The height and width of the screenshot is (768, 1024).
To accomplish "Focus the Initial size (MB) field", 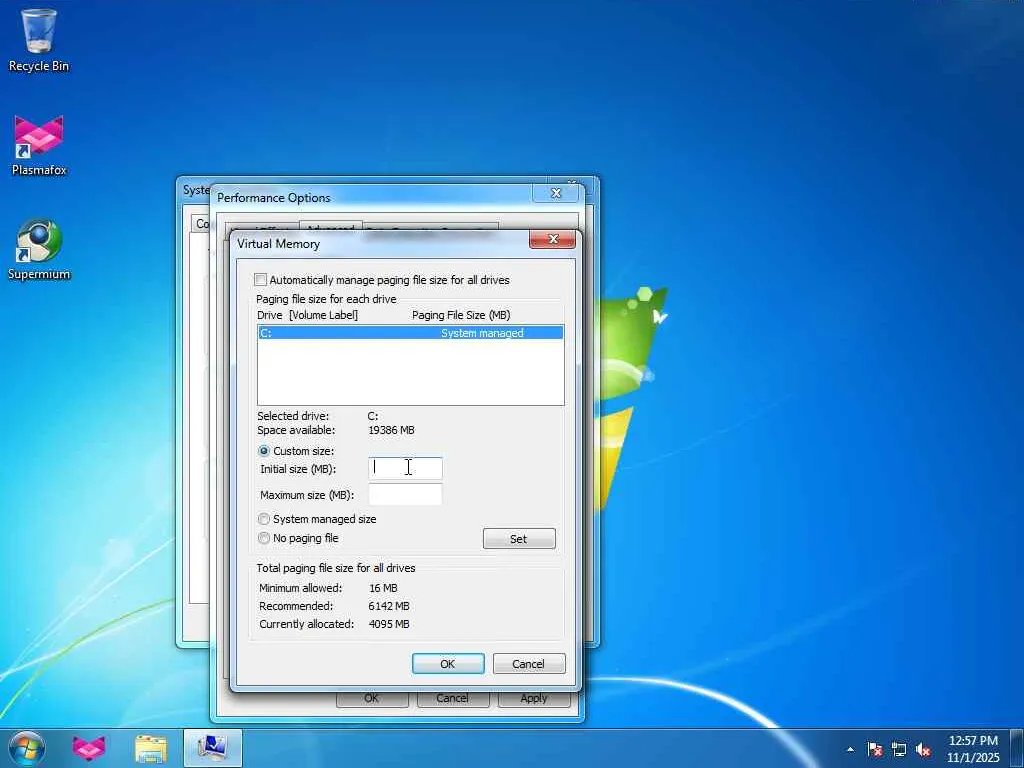I will coord(406,468).
